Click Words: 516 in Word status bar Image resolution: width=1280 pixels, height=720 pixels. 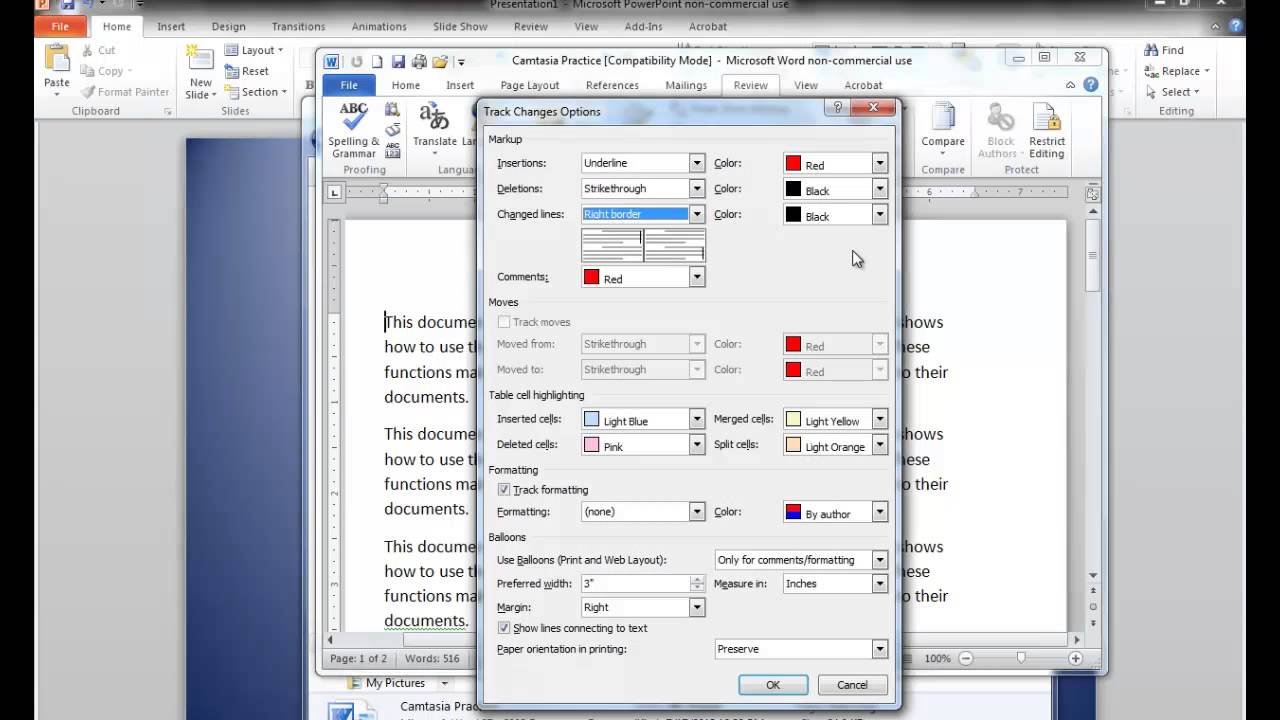coord(432,659)
